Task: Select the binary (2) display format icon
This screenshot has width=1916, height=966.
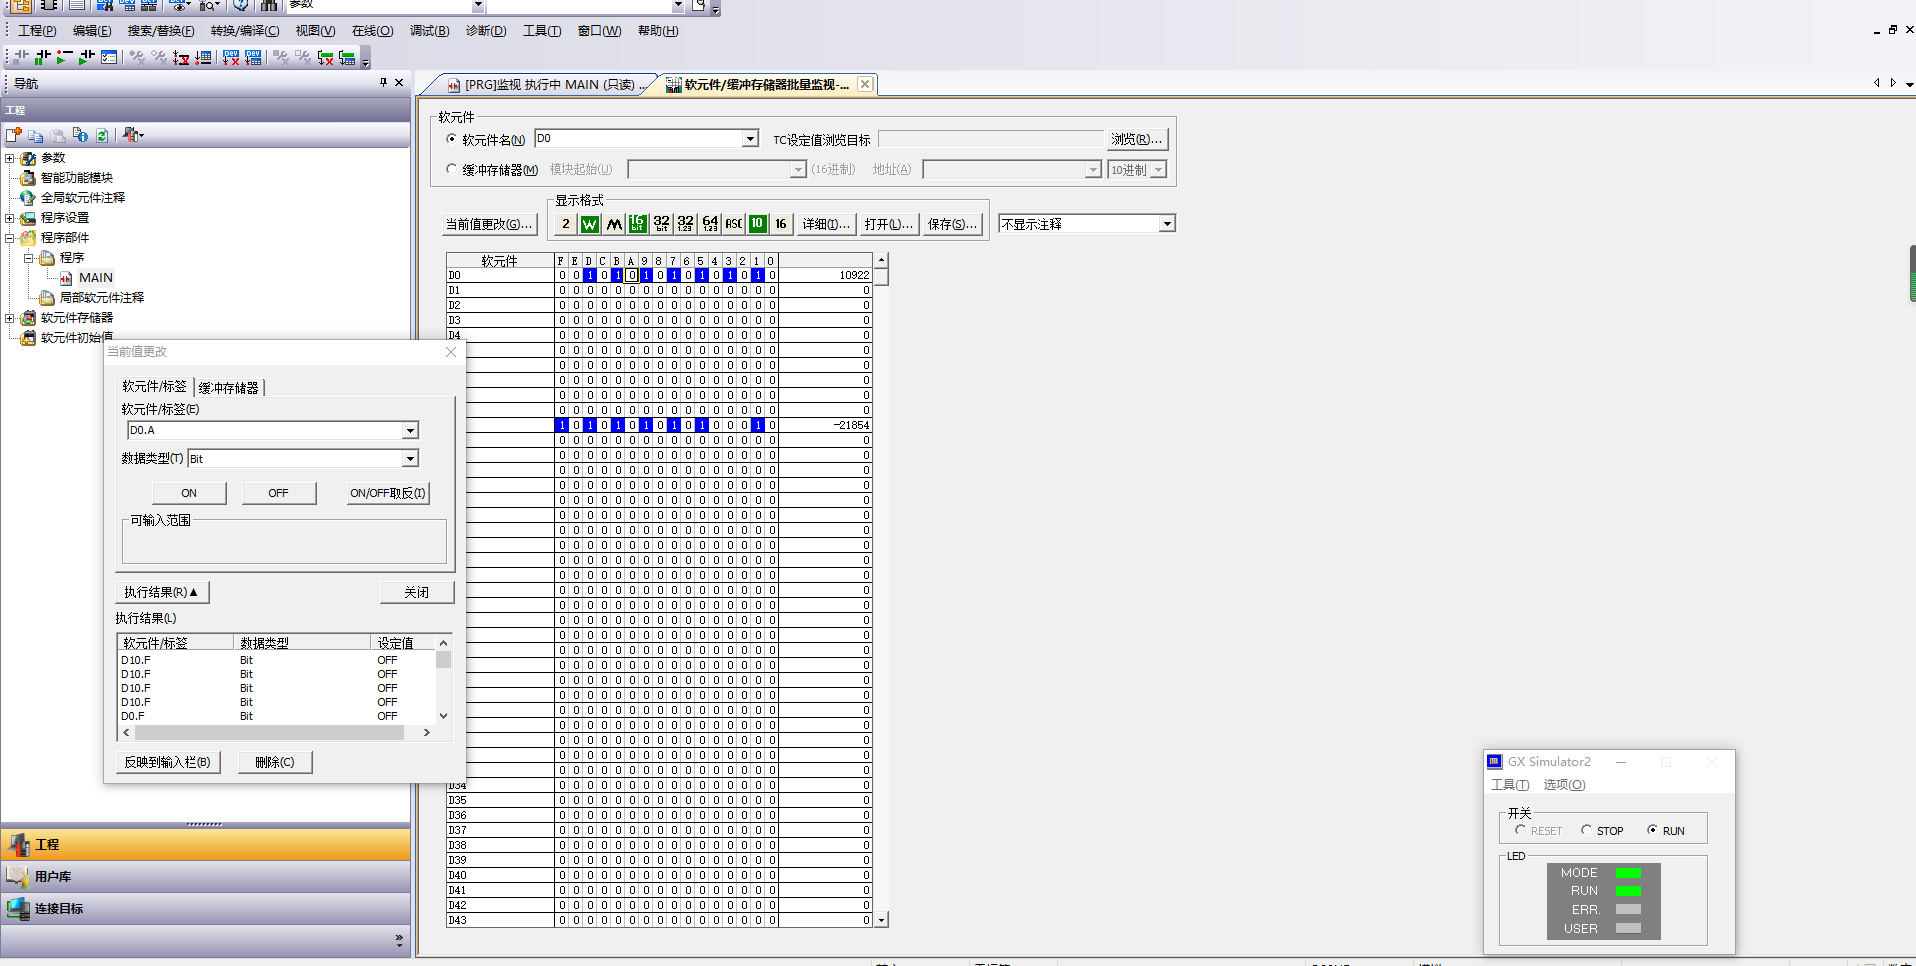Action: (566, 224)
